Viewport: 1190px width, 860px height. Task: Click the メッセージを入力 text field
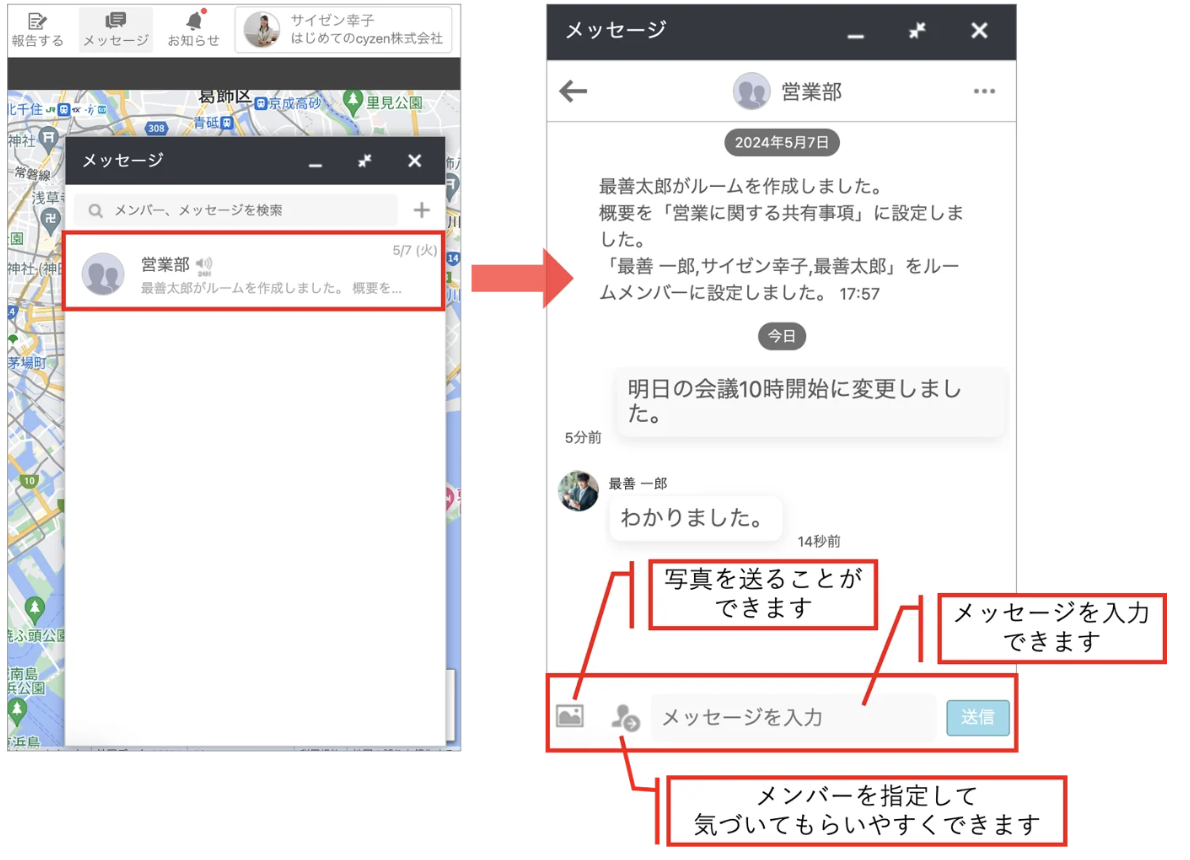[x=794, y=717]
